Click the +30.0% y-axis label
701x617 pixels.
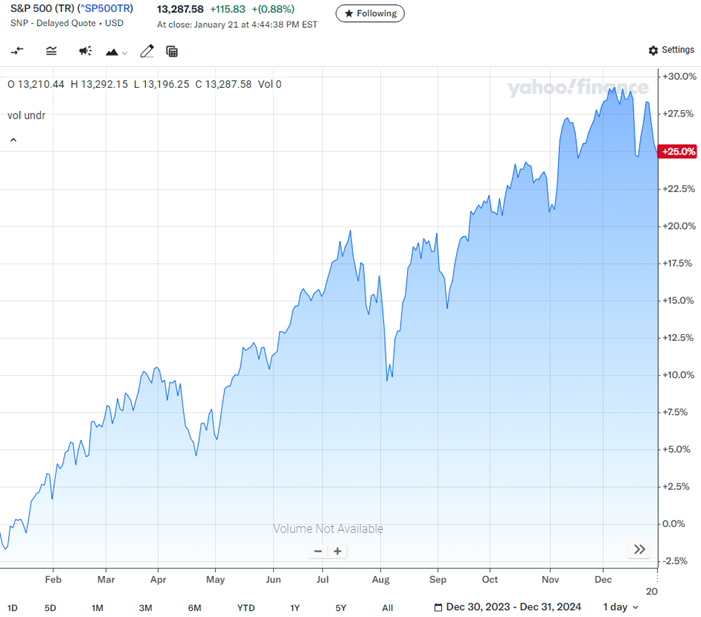679,76
